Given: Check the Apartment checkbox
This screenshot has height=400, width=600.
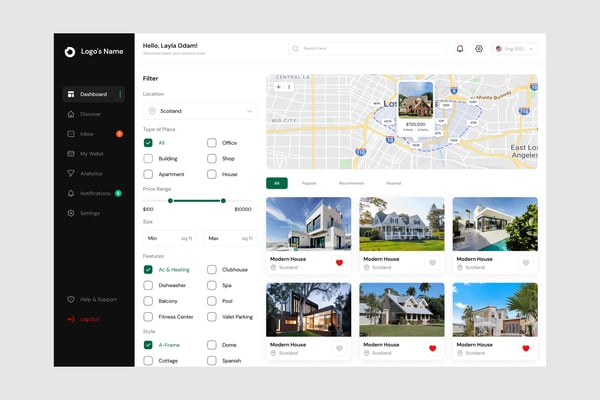Looking at the screenshot, I should 148,174.
